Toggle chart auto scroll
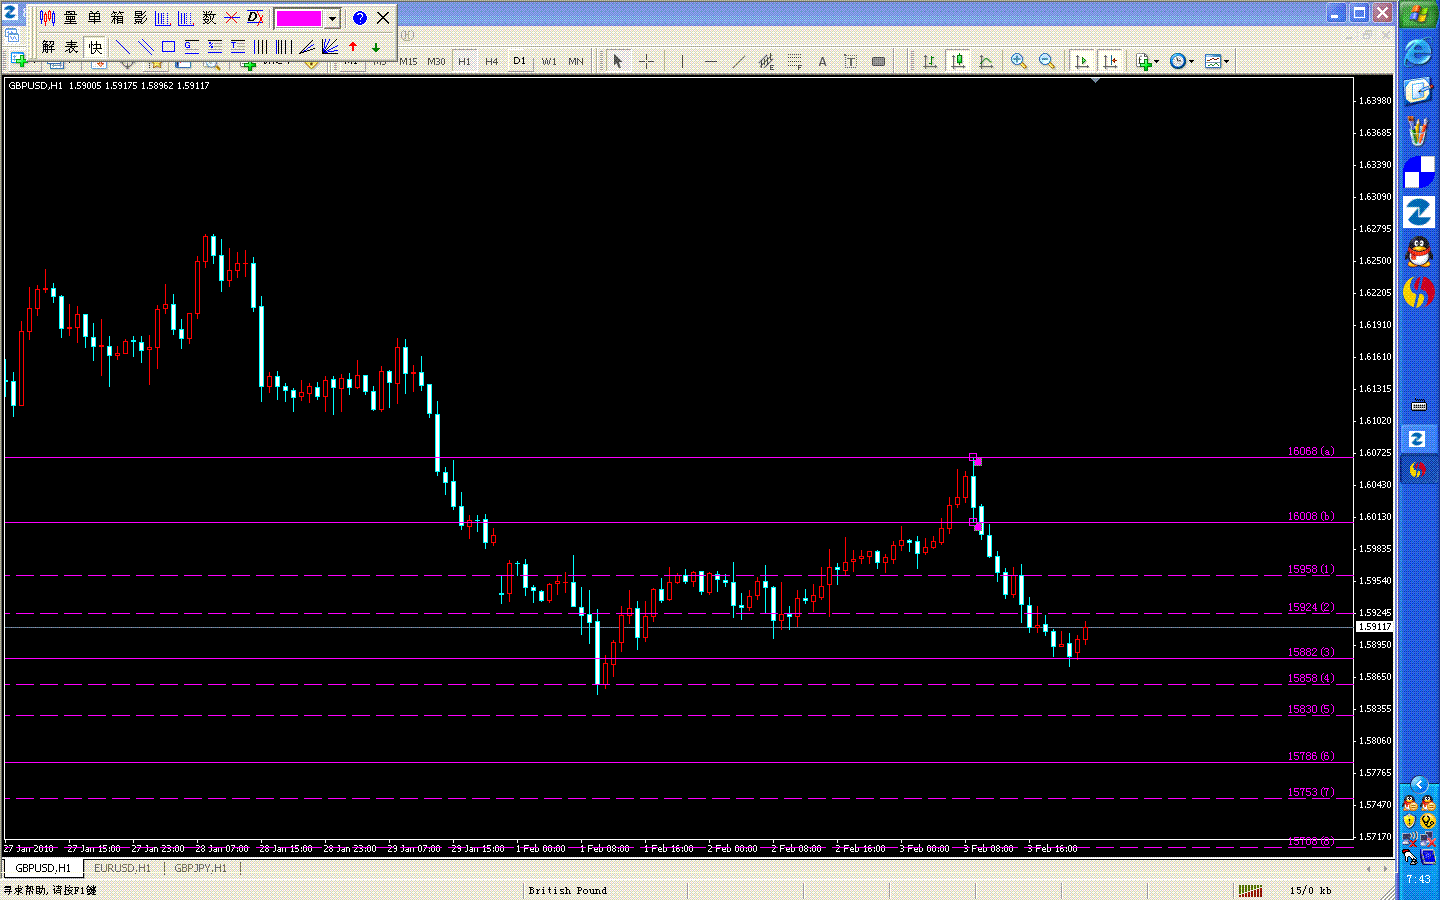The image size is (1440, 900). [x=1082, y=62]
